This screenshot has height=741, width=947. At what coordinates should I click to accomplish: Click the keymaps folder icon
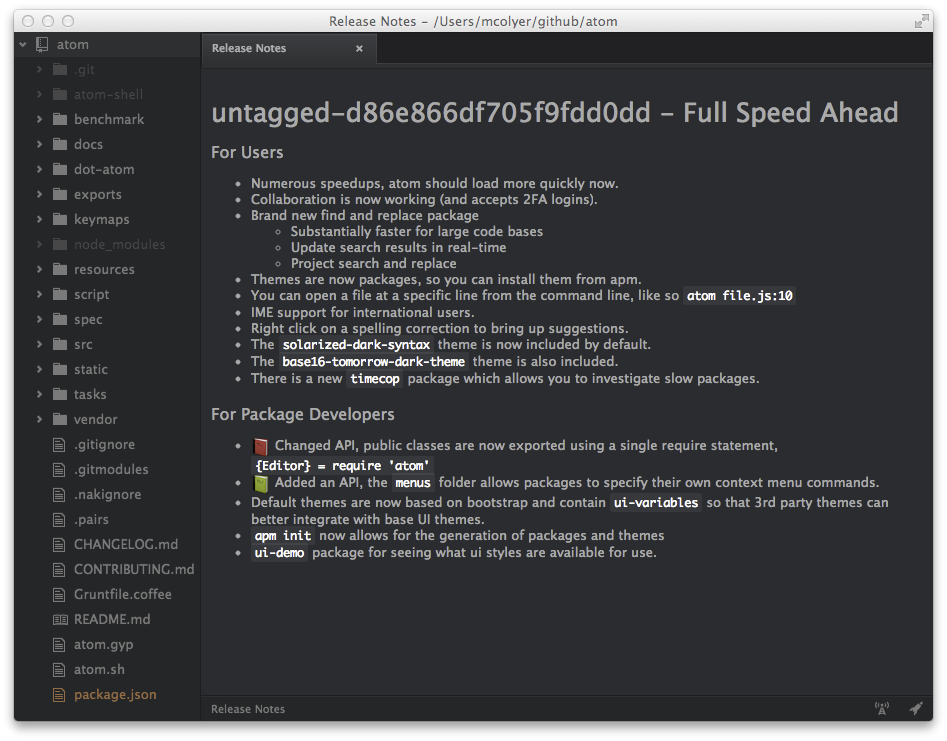60,219
